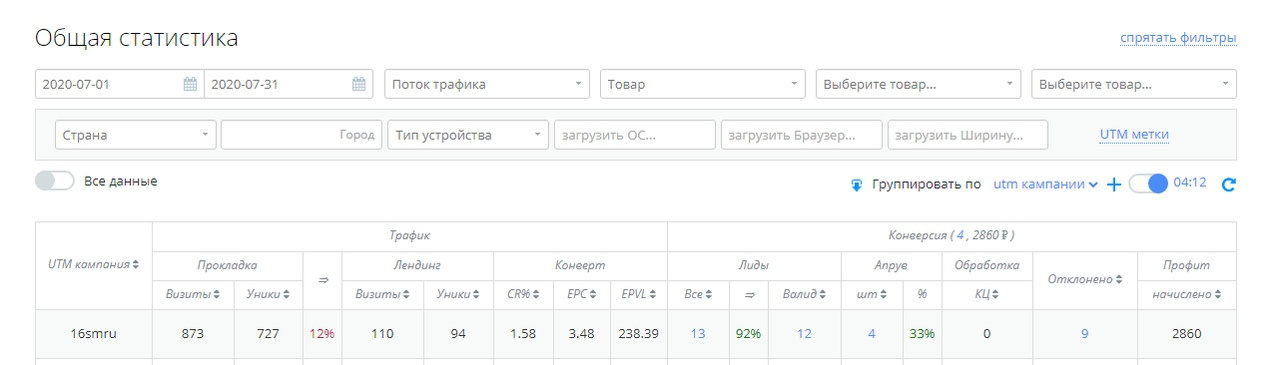Click the download icon beside Группировать по
This screenshot has height=365, width=1280.
(x=857, y=185)
